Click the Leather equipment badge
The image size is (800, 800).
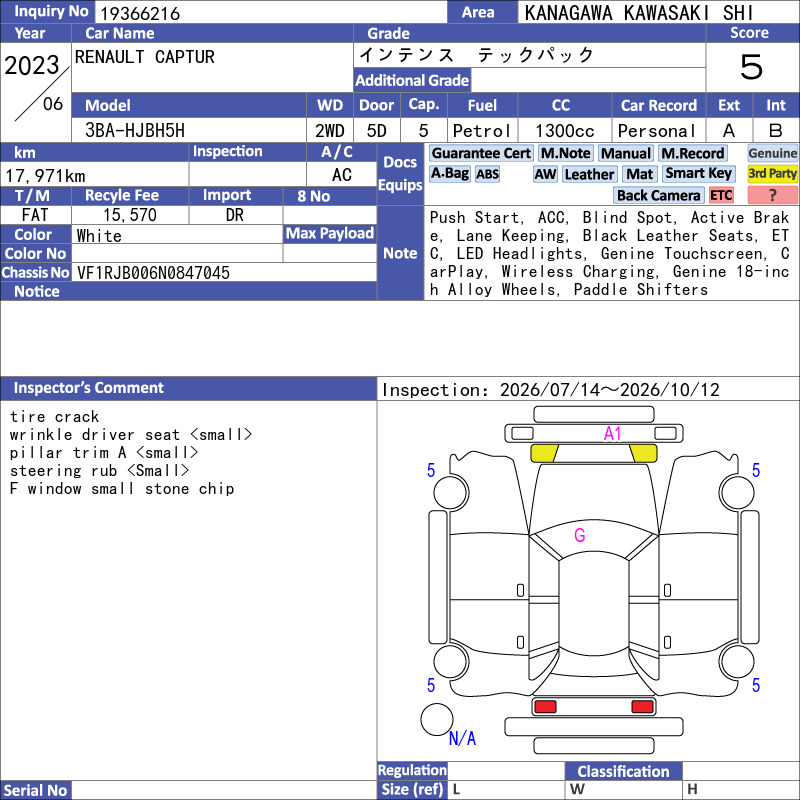tap(589, 174)
